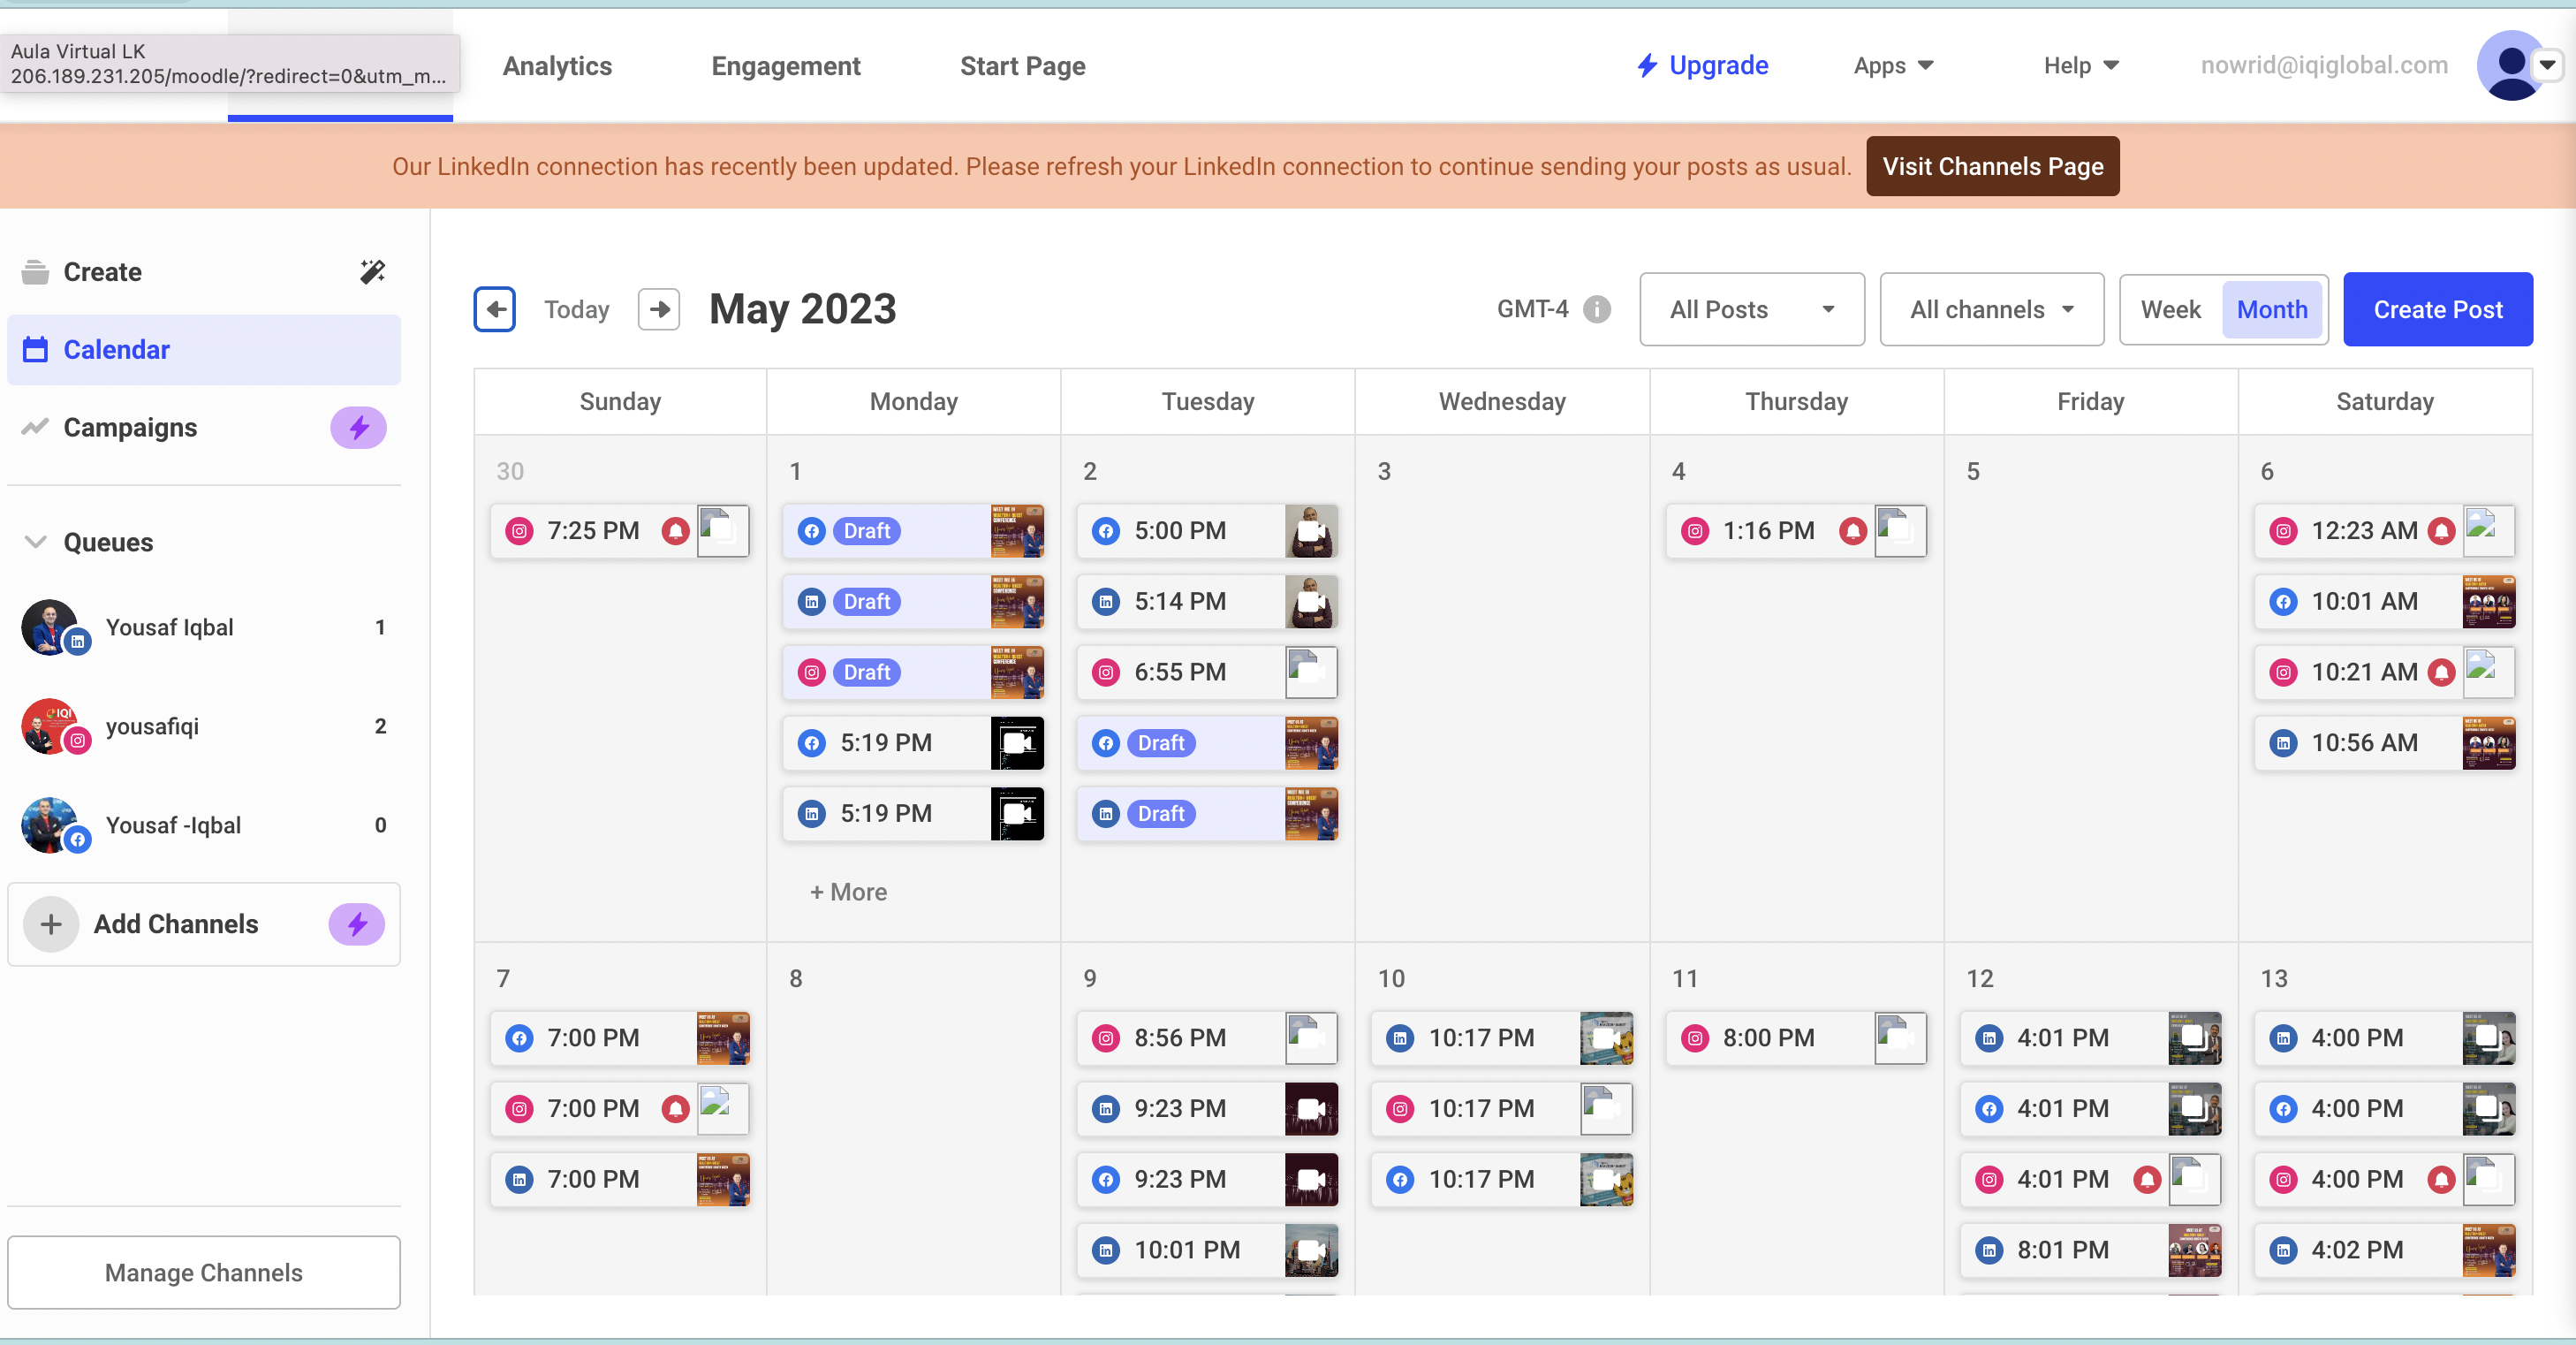Click Visit Channels Page button
Screen dimensions: 2576x1345
point(1992,166)
